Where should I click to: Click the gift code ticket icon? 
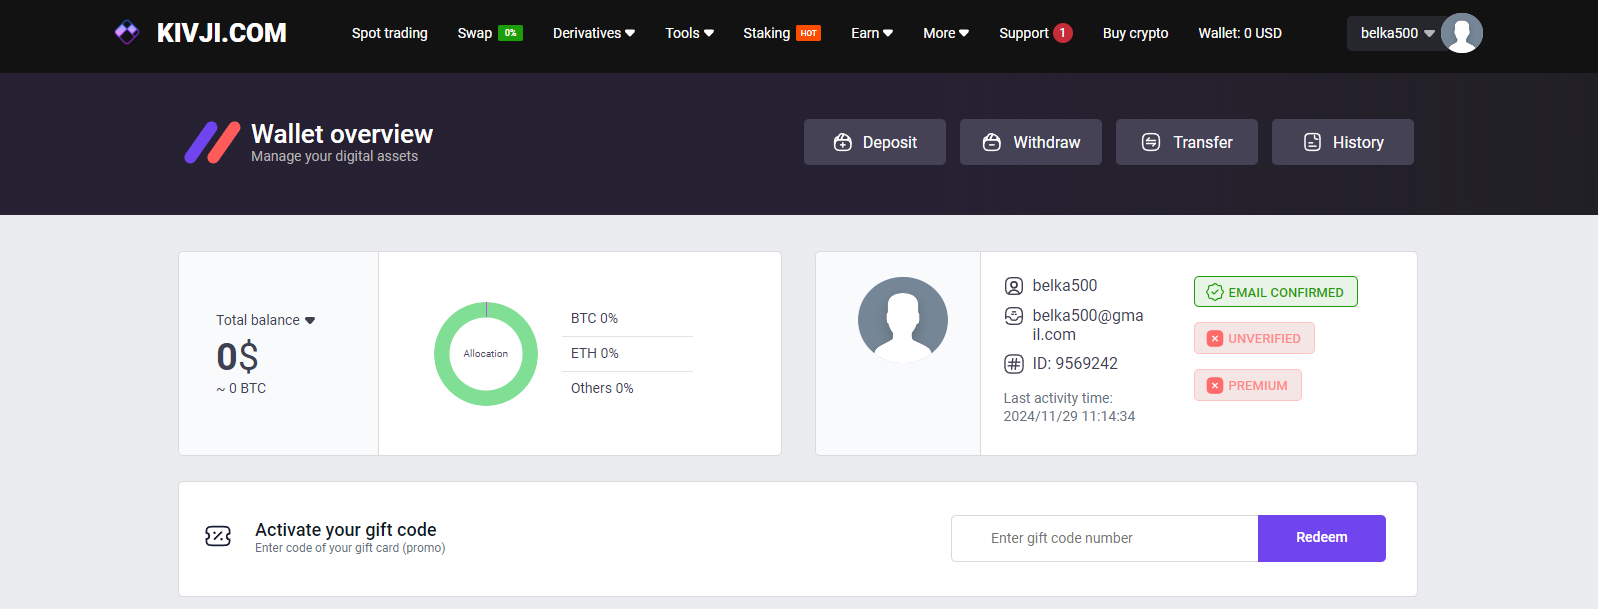pyautogui.click(x=218, y=537)
